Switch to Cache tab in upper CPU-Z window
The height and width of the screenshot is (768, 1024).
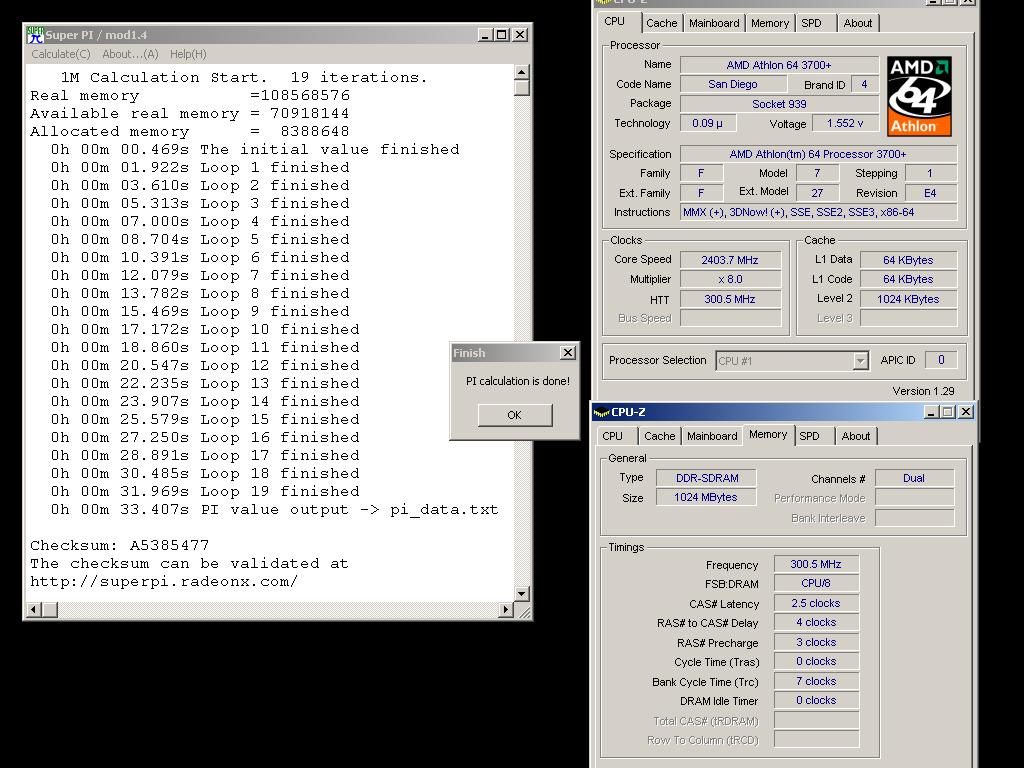point(662,23)
